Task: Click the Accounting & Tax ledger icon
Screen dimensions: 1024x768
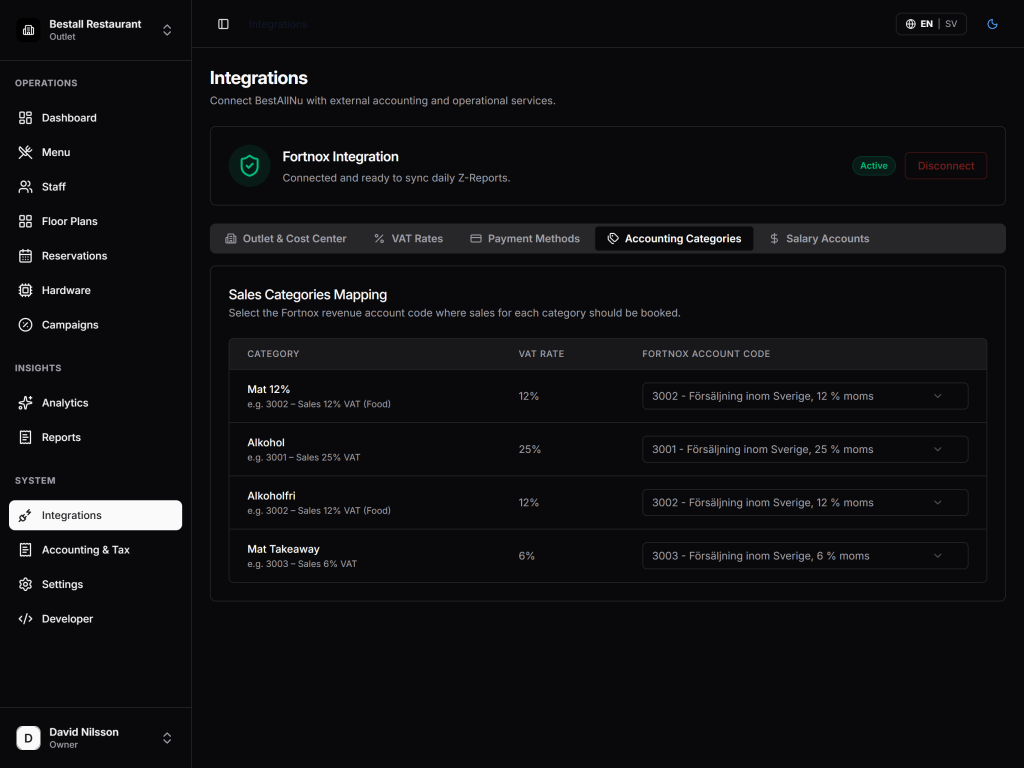Action: 25,550
